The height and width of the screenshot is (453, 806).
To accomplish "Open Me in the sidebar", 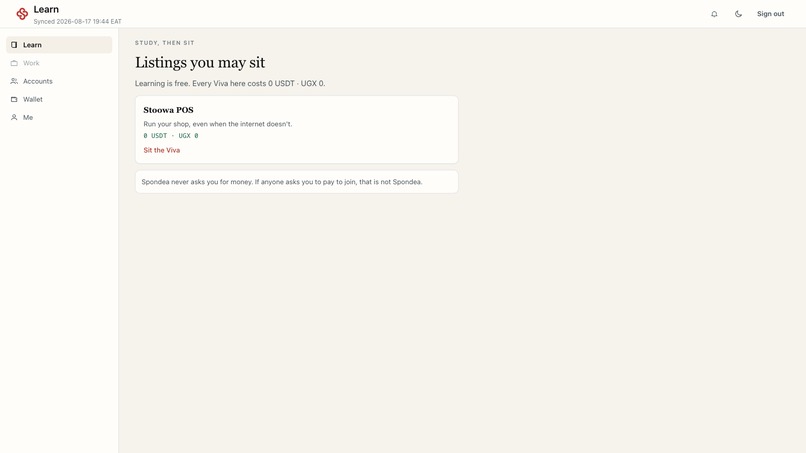I will tap(59, 117).
